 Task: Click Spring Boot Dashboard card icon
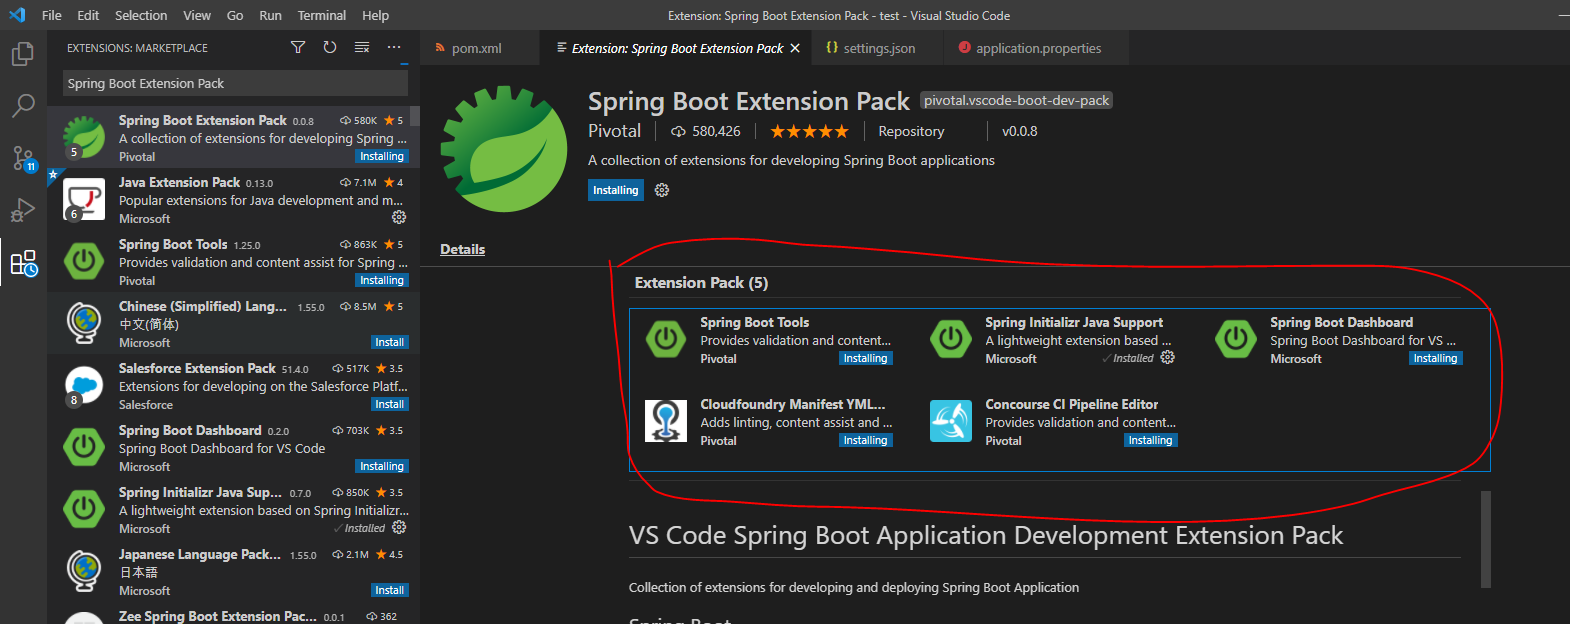pos(1235,339)
